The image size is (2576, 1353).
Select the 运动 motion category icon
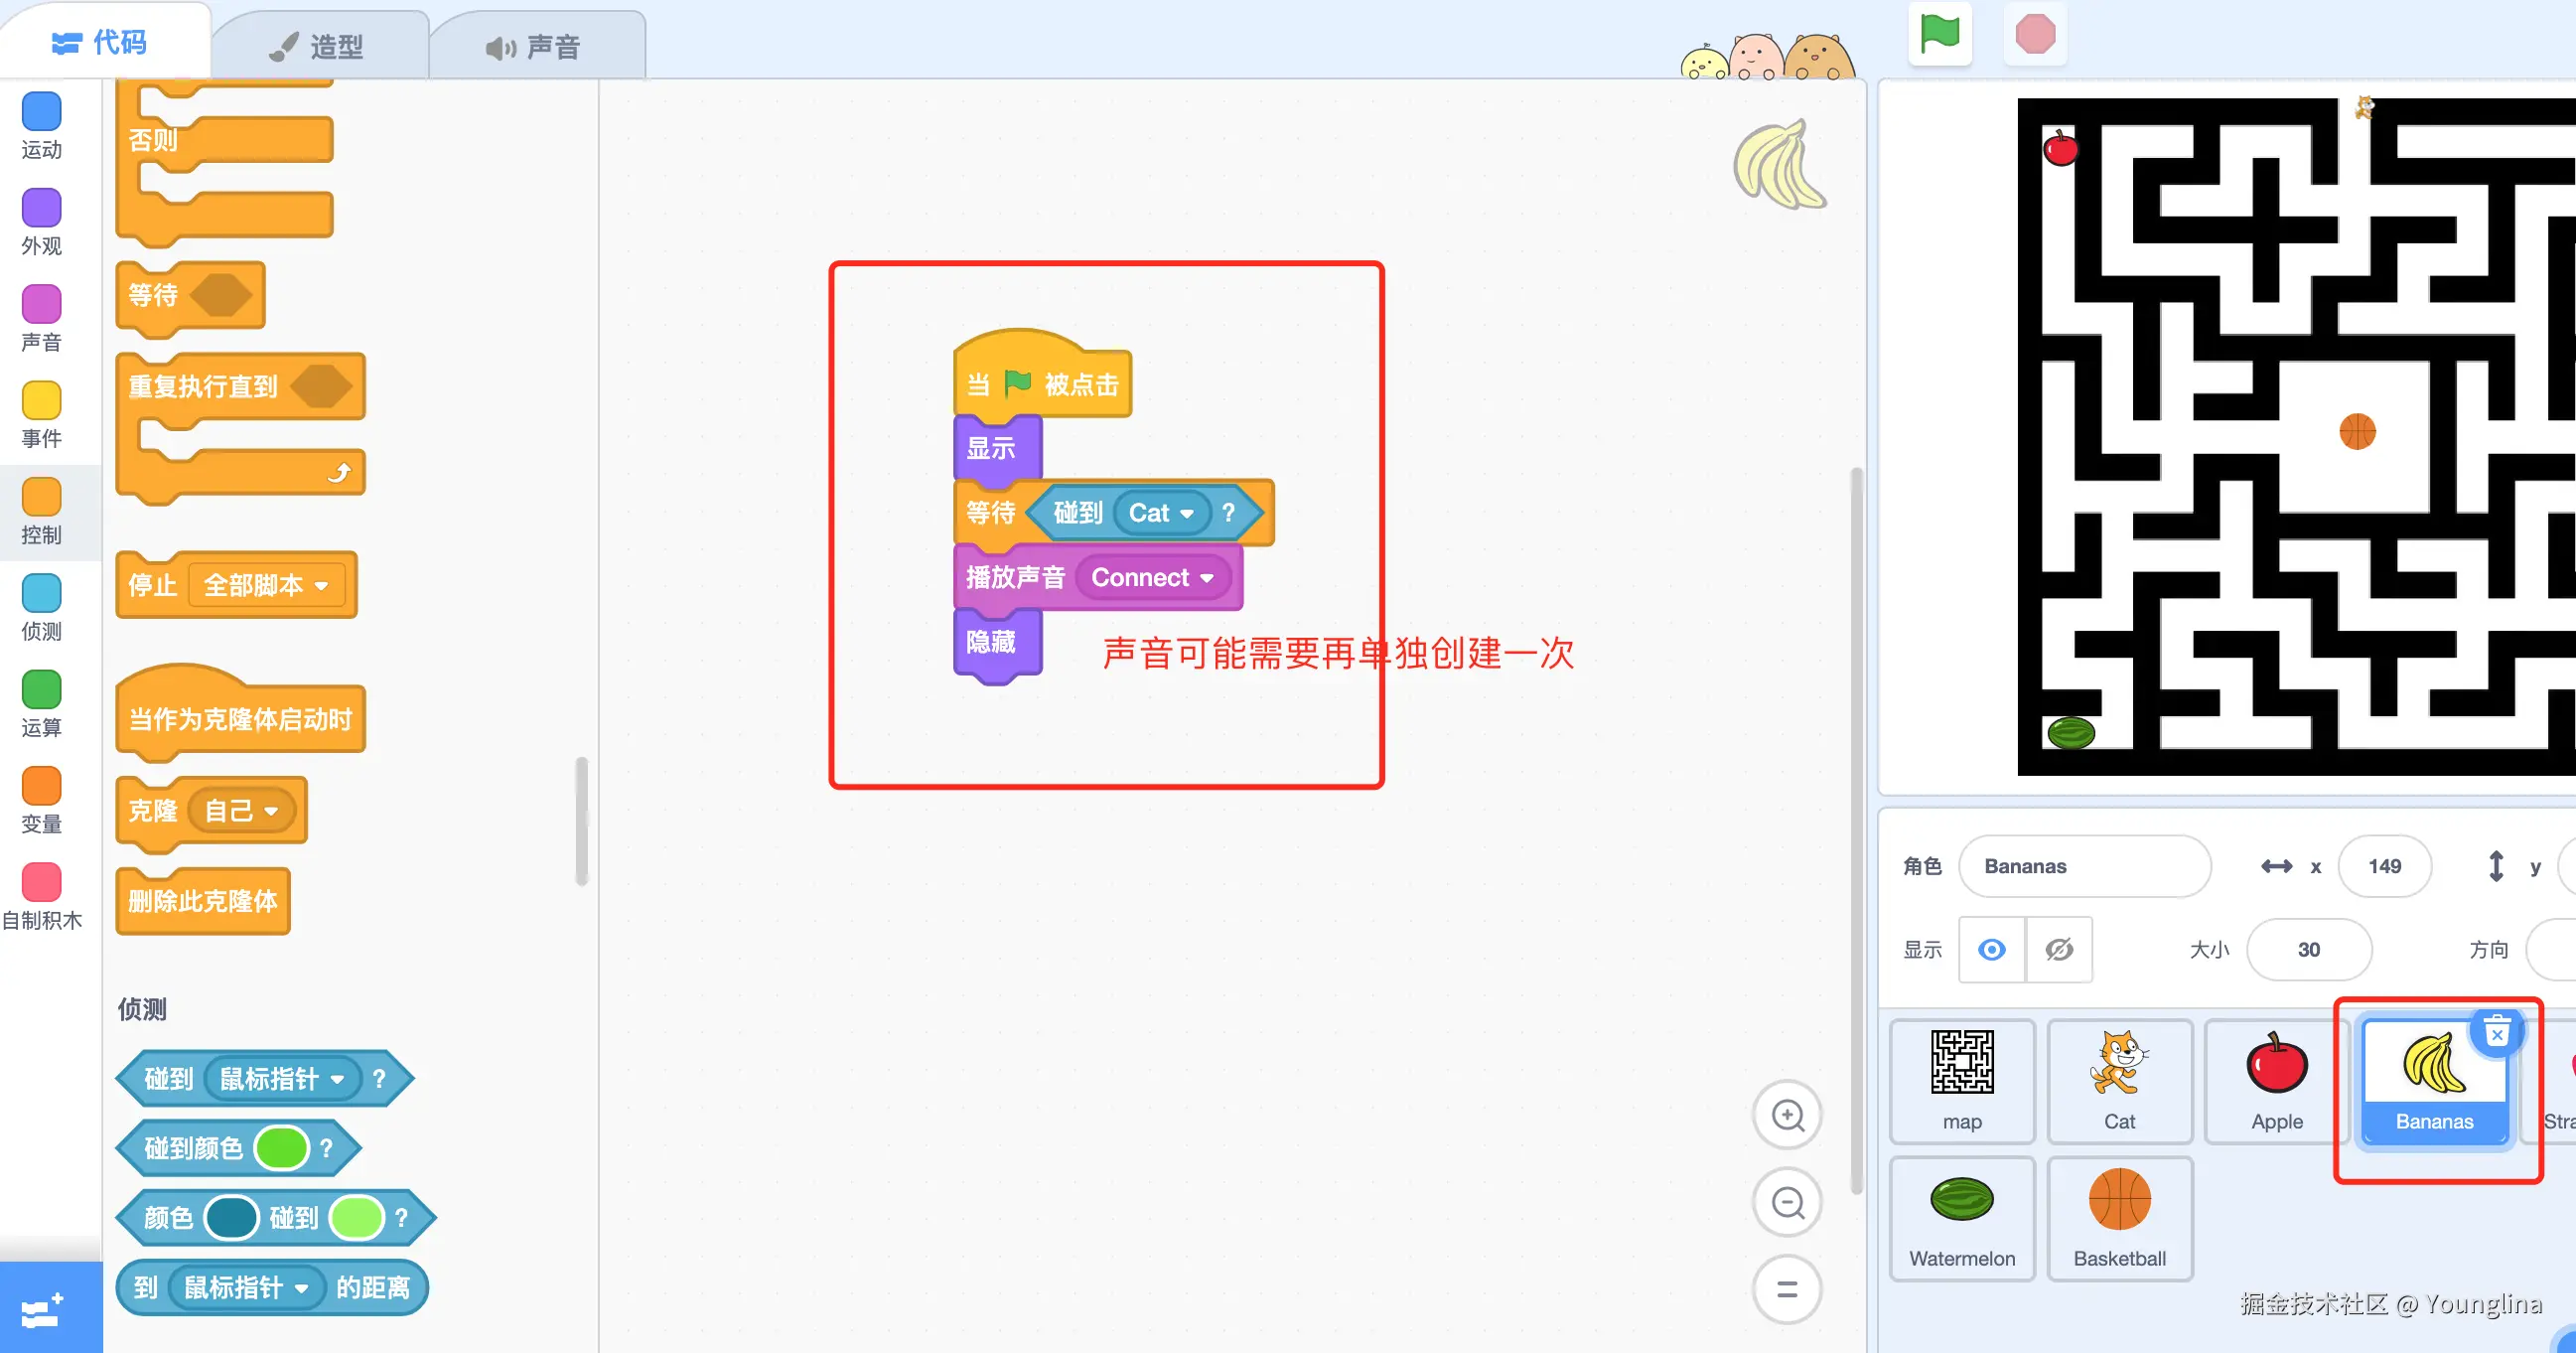point(41,112)
